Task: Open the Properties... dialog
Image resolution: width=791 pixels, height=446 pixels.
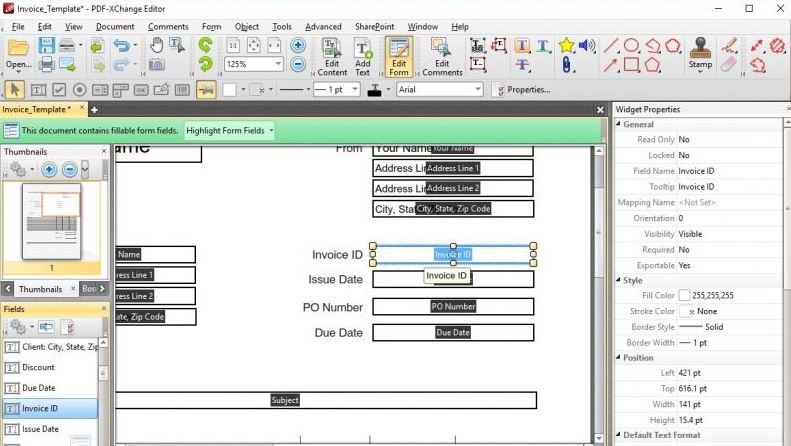Action: tap(523, 90)
